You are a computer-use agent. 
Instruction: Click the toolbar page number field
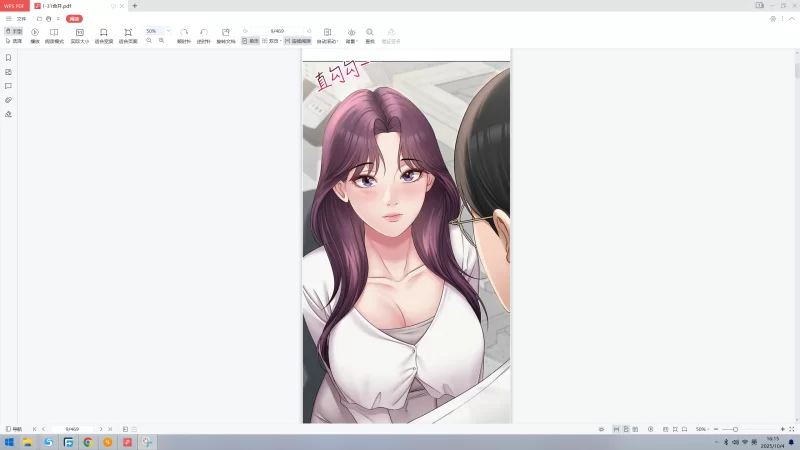click(x=277, y=31)
